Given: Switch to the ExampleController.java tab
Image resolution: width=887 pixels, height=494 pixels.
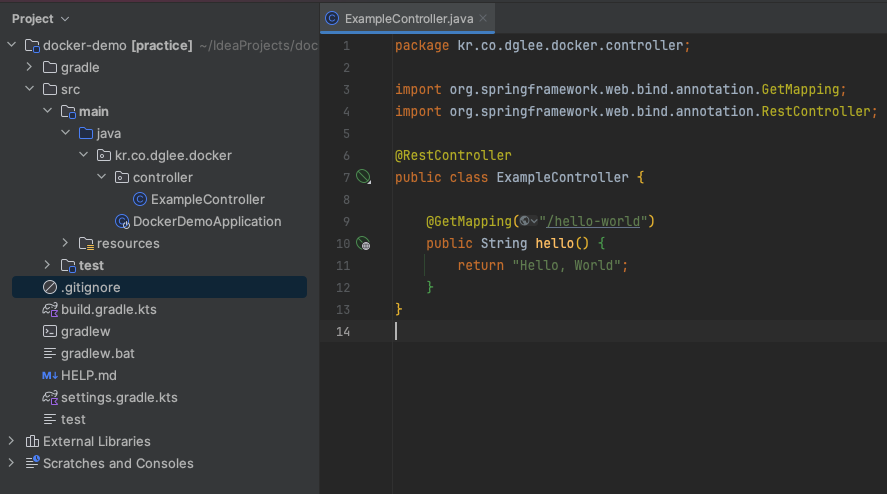Looking at the screenshot, I should click(408, 19).
